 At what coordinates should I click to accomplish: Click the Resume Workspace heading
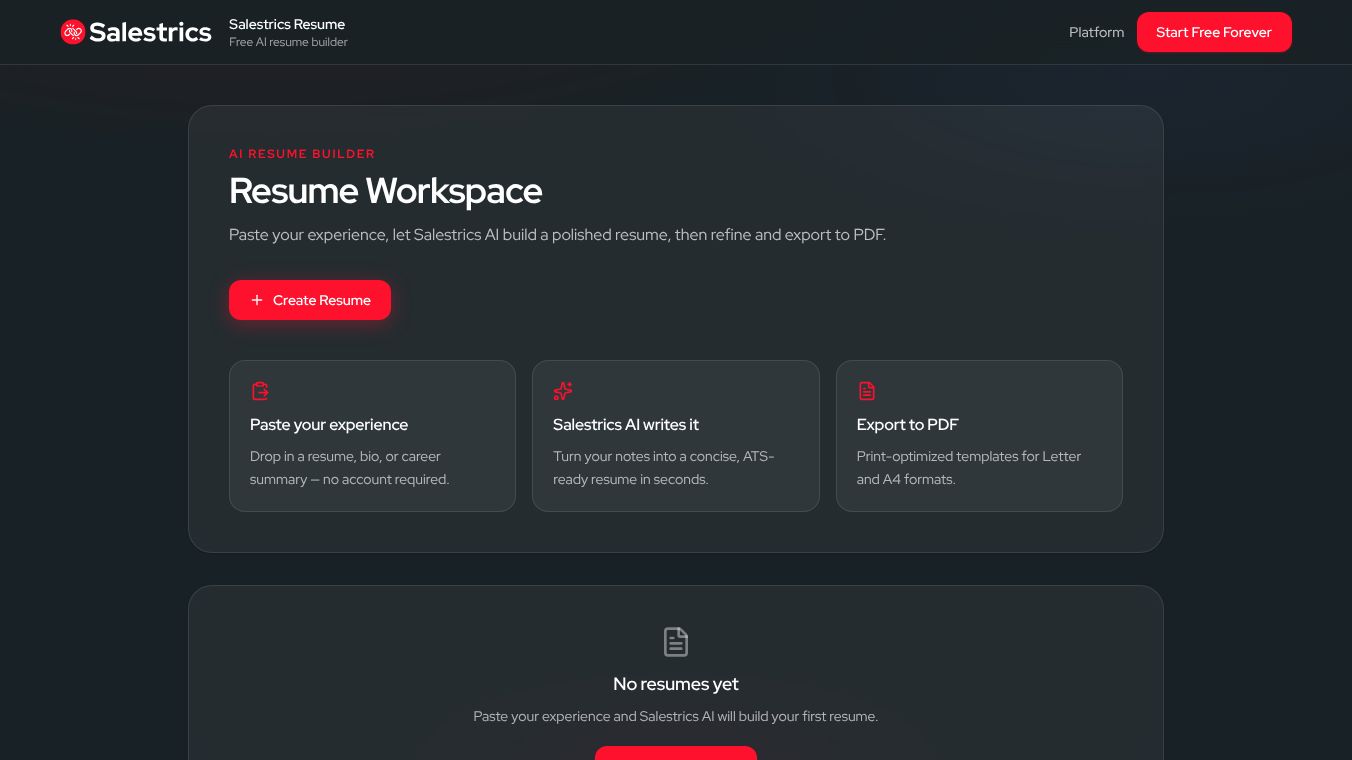point(385,191)
